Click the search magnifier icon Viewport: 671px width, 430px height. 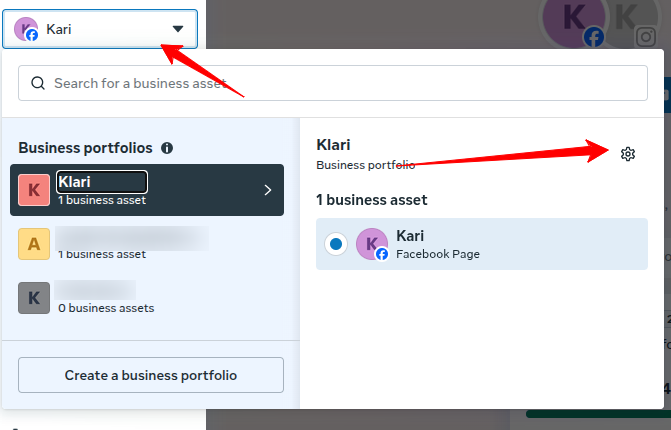(38, 84)
